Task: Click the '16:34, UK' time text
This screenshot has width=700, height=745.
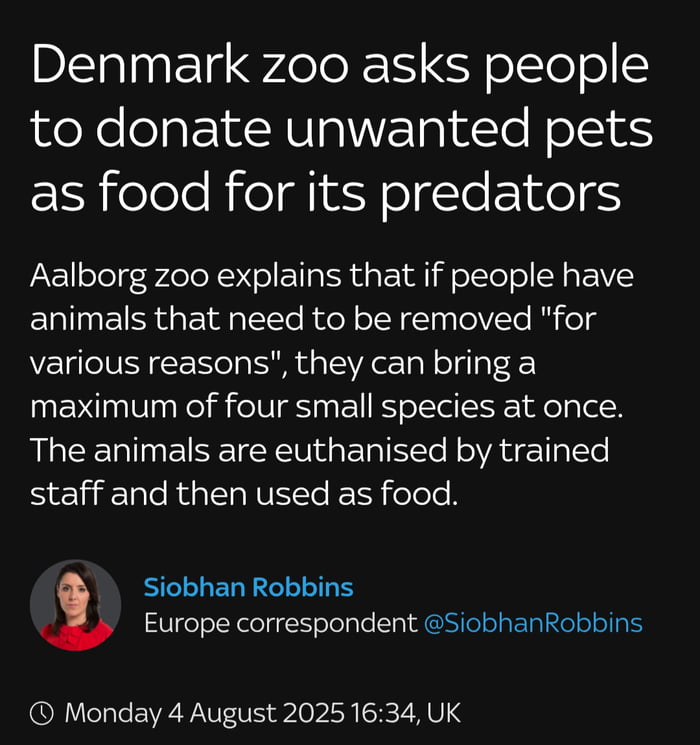Action: click(x=406, y=713)
